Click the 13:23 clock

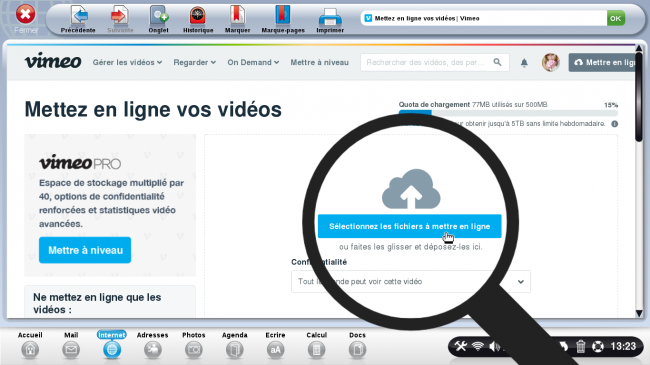click(623, 346)
